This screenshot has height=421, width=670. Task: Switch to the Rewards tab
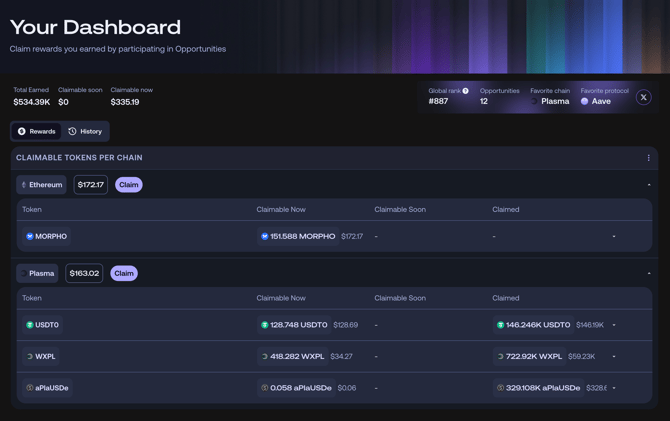coord(36,131)
